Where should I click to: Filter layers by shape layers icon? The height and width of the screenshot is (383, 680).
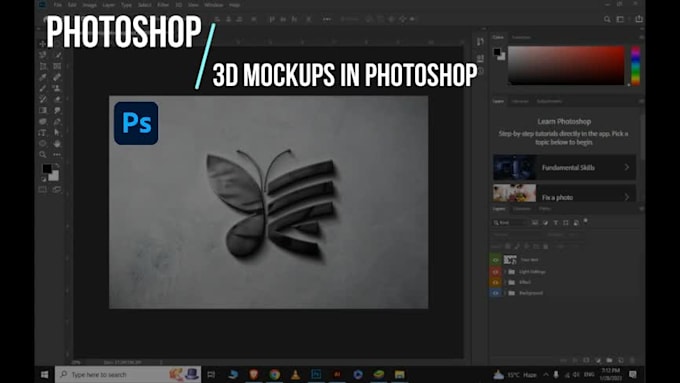[566, 223]
